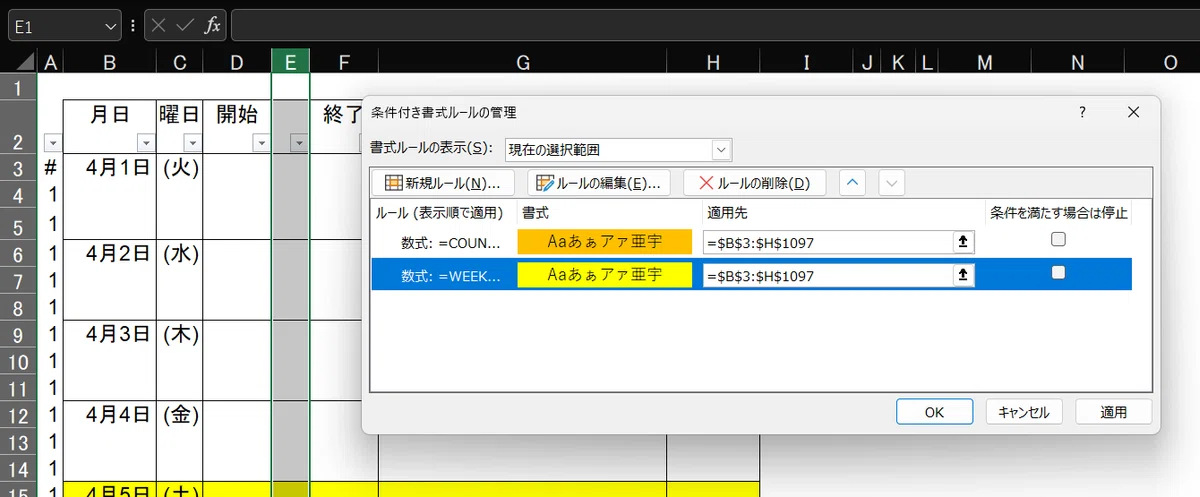Click the 4月3日 date cell
The image size is (1200, 497).
click(x=109, y=333)
